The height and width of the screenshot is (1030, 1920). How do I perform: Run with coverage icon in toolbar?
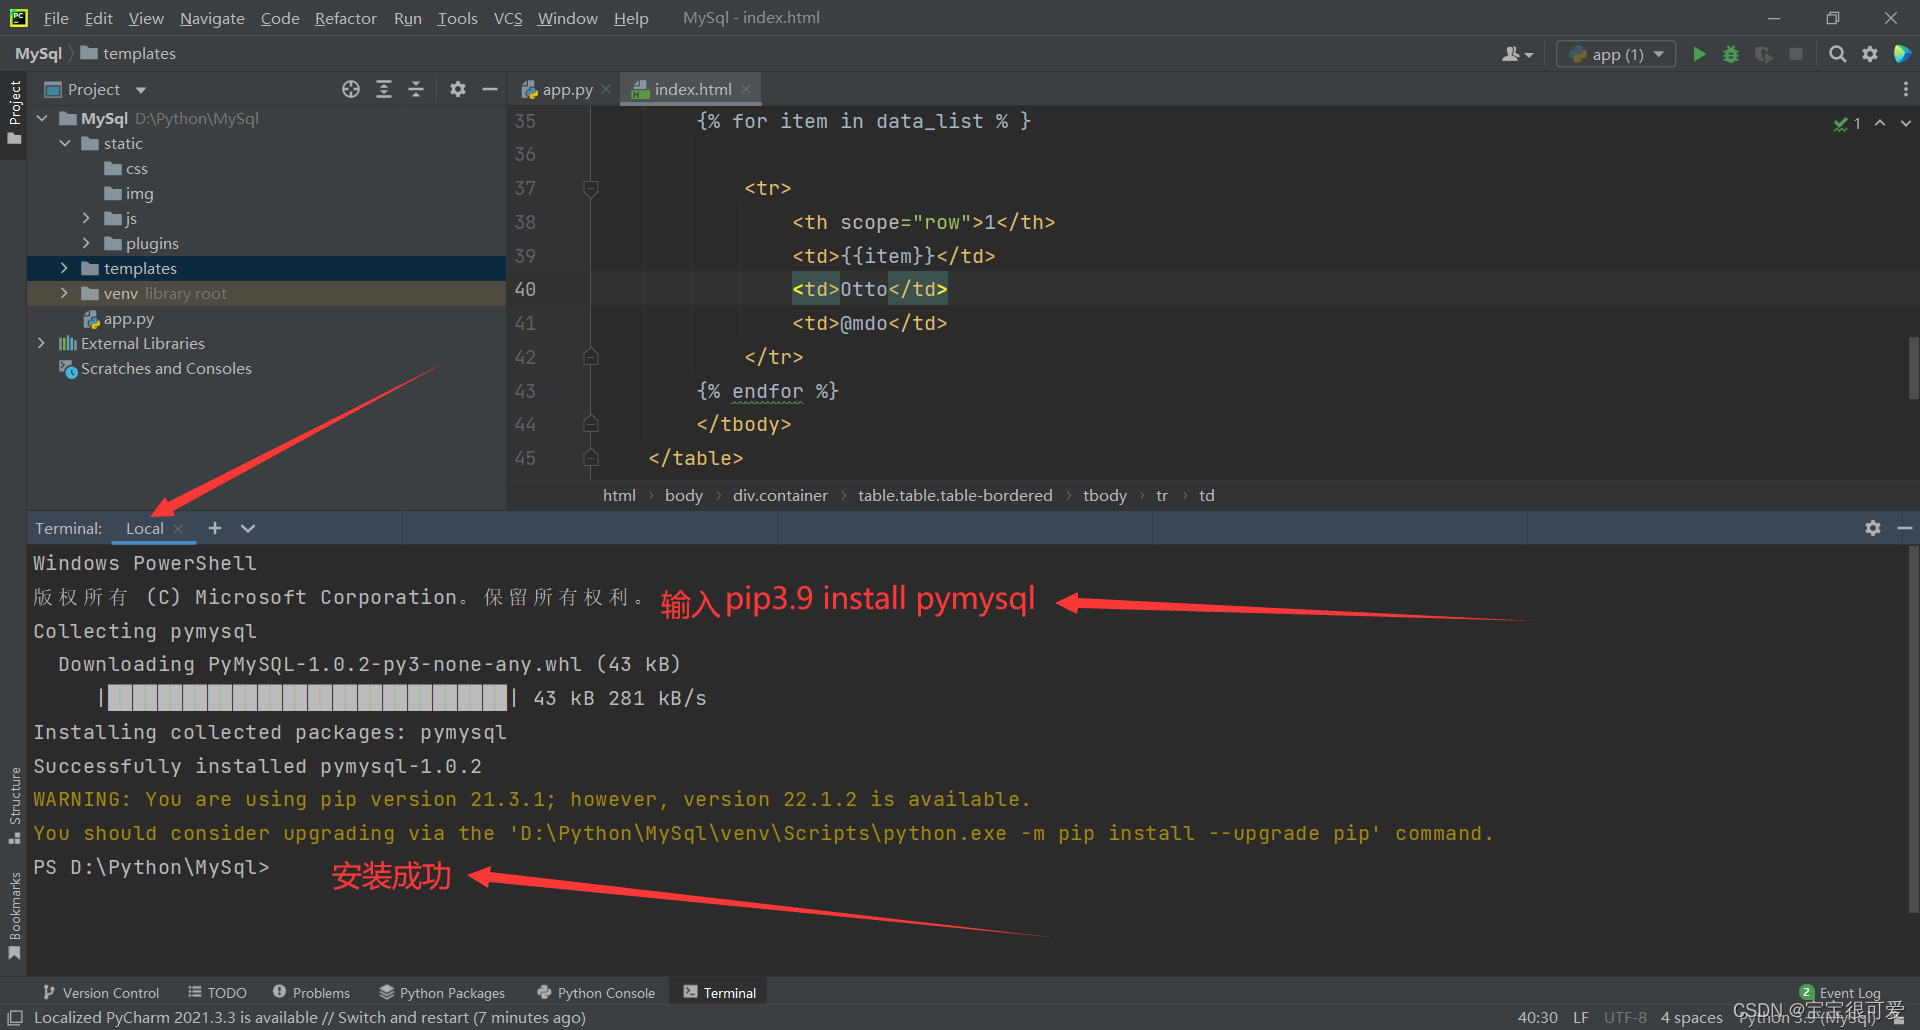pyautogui.click(x=1764, y=54)
